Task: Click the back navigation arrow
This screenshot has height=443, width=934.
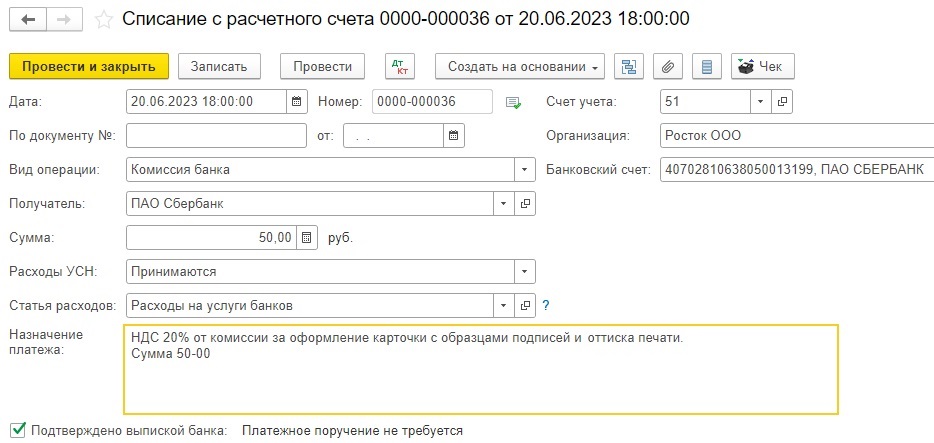Action: coord(28,19)
